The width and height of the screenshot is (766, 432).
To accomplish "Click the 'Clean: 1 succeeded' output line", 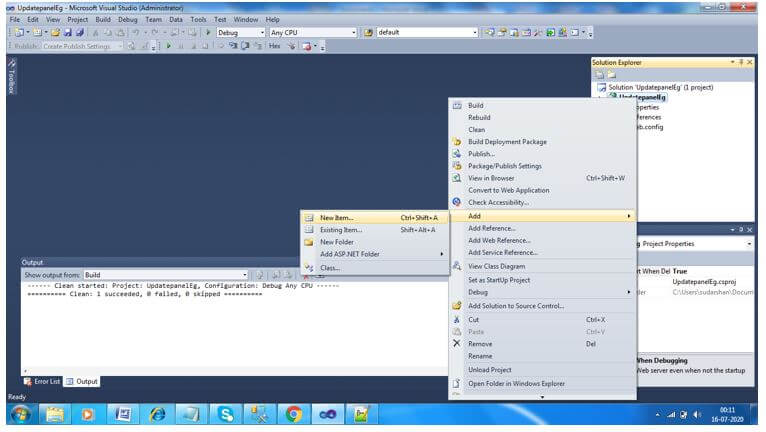I will click(x=145, y=294).
